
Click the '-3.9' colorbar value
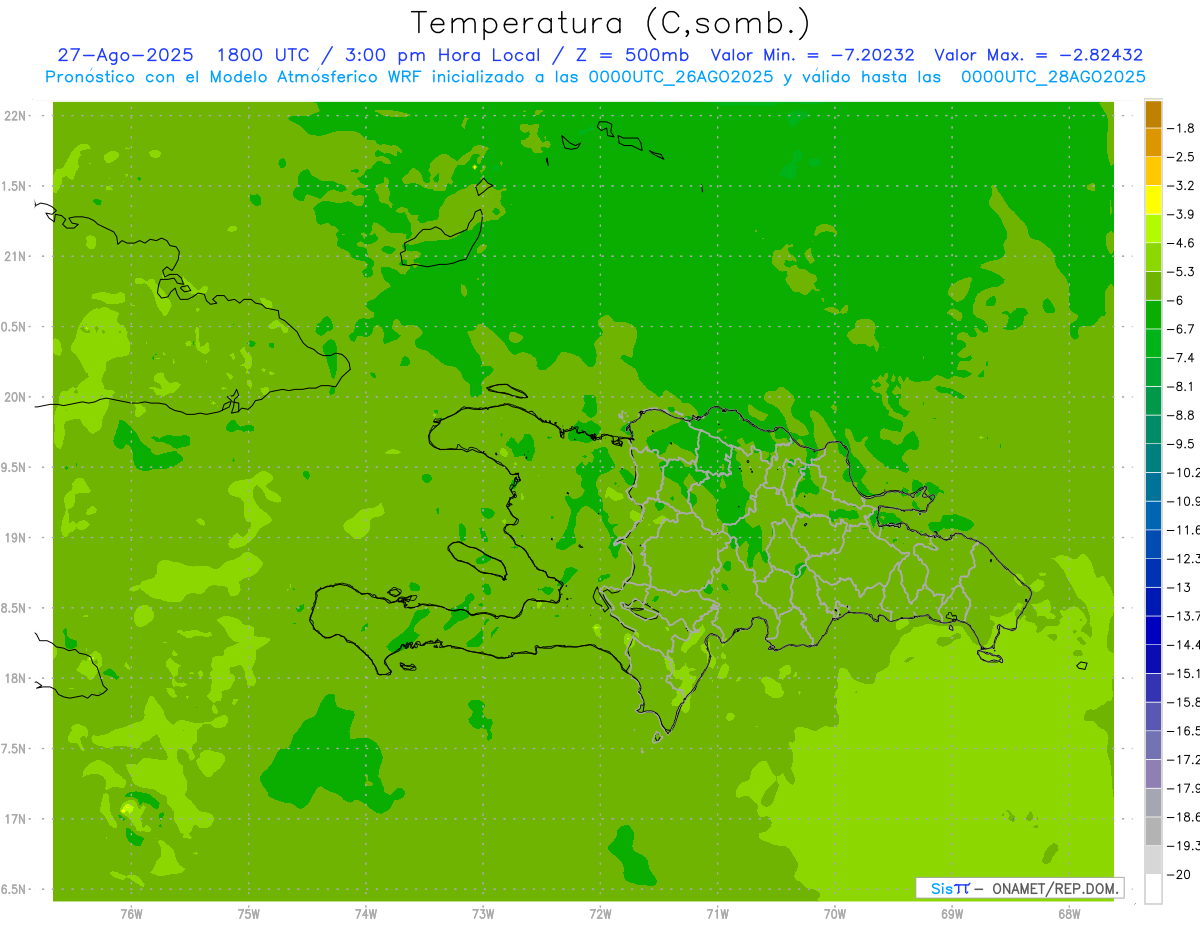coord(1182,214)
